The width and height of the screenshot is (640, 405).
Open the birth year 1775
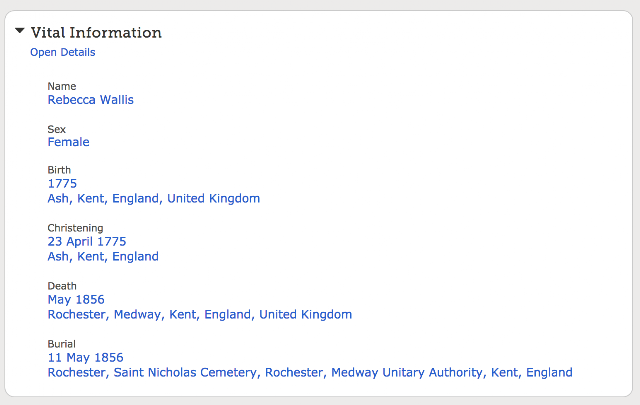(62, 183)
